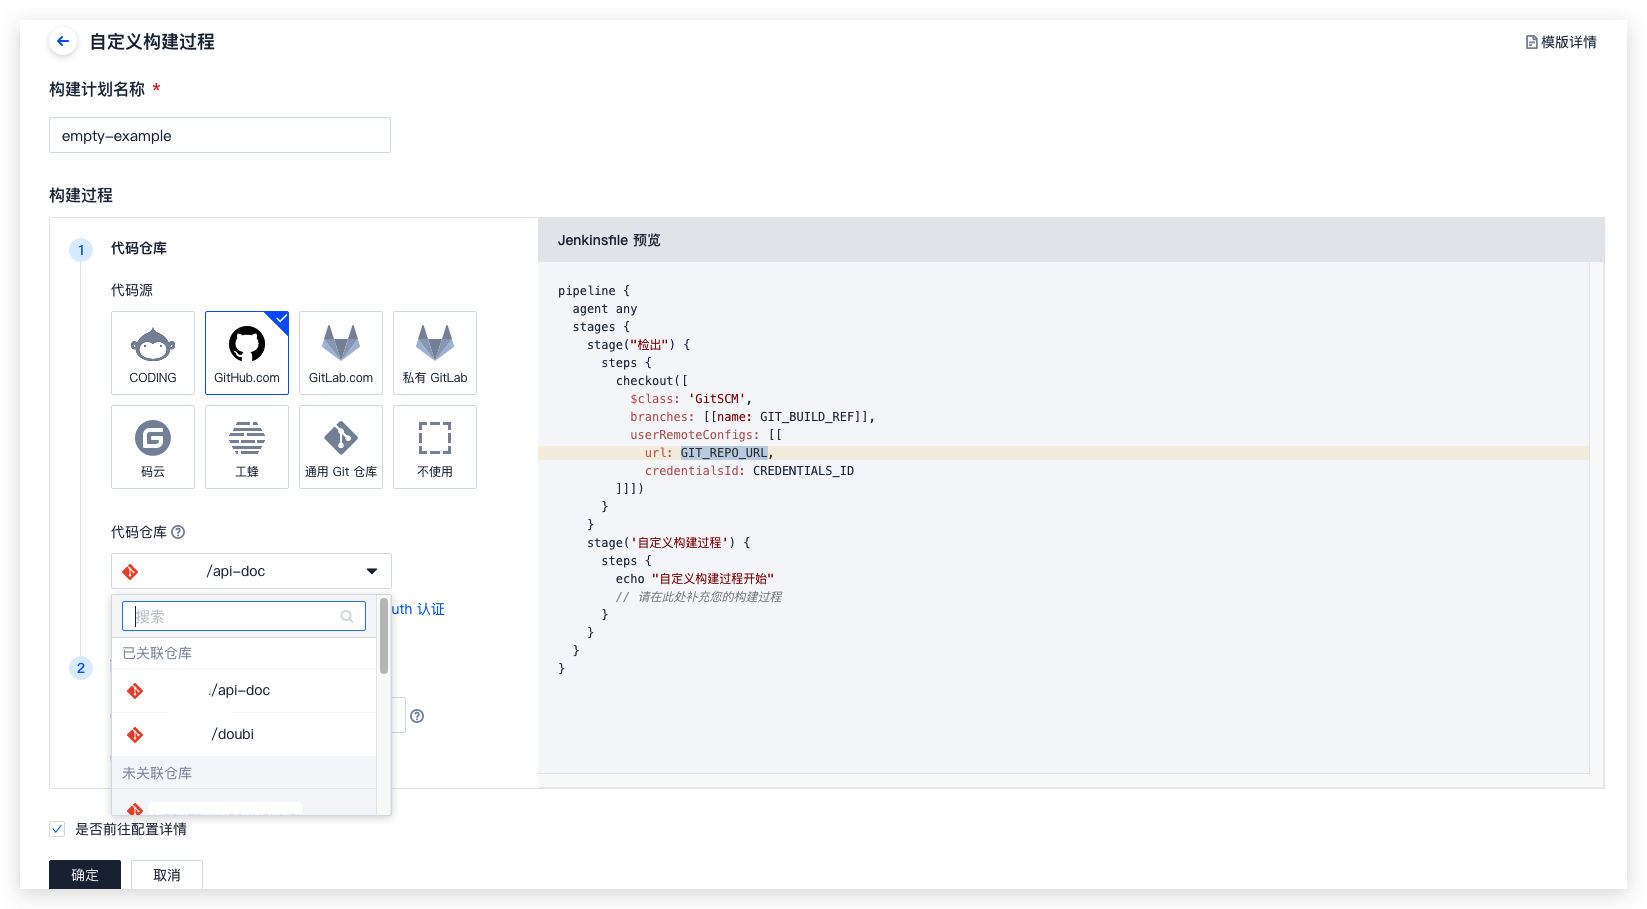
Task: Click 已关联仓库 group header
Action: [157, 653]
